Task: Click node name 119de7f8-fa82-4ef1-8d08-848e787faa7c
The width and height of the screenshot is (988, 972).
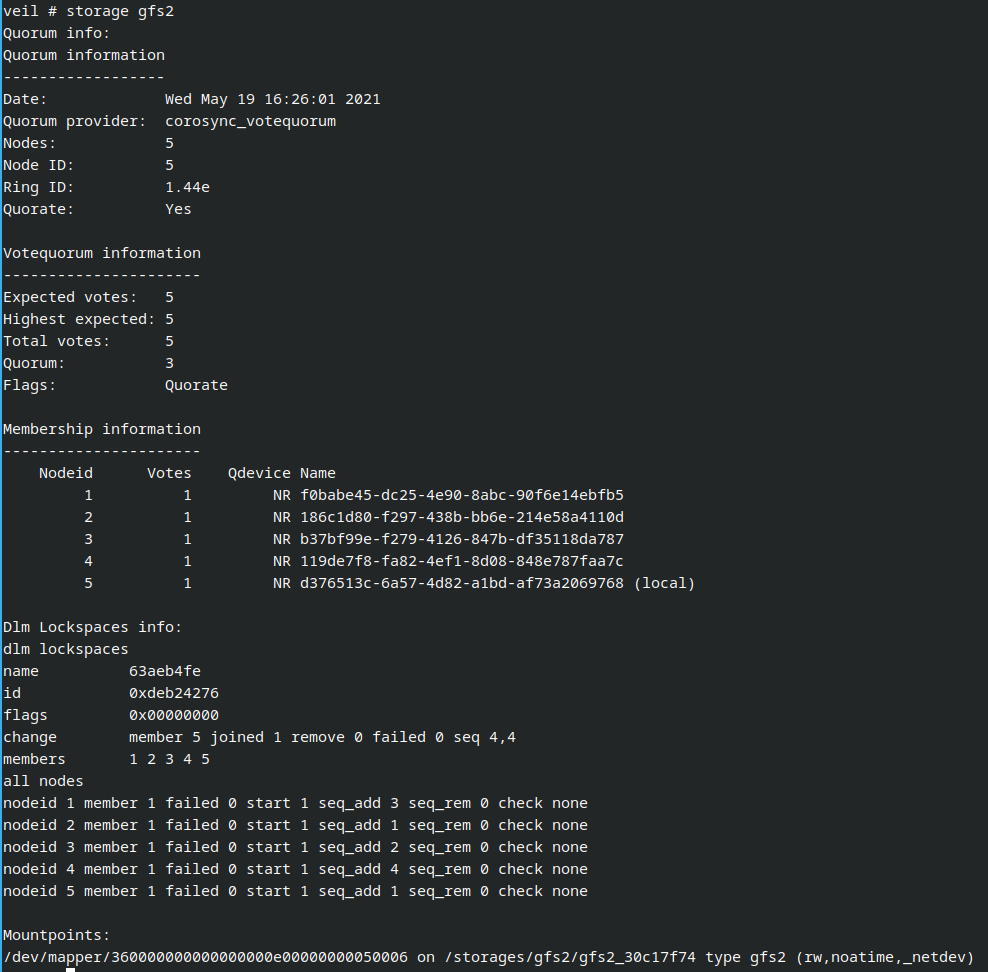Action: pos(462,561)
